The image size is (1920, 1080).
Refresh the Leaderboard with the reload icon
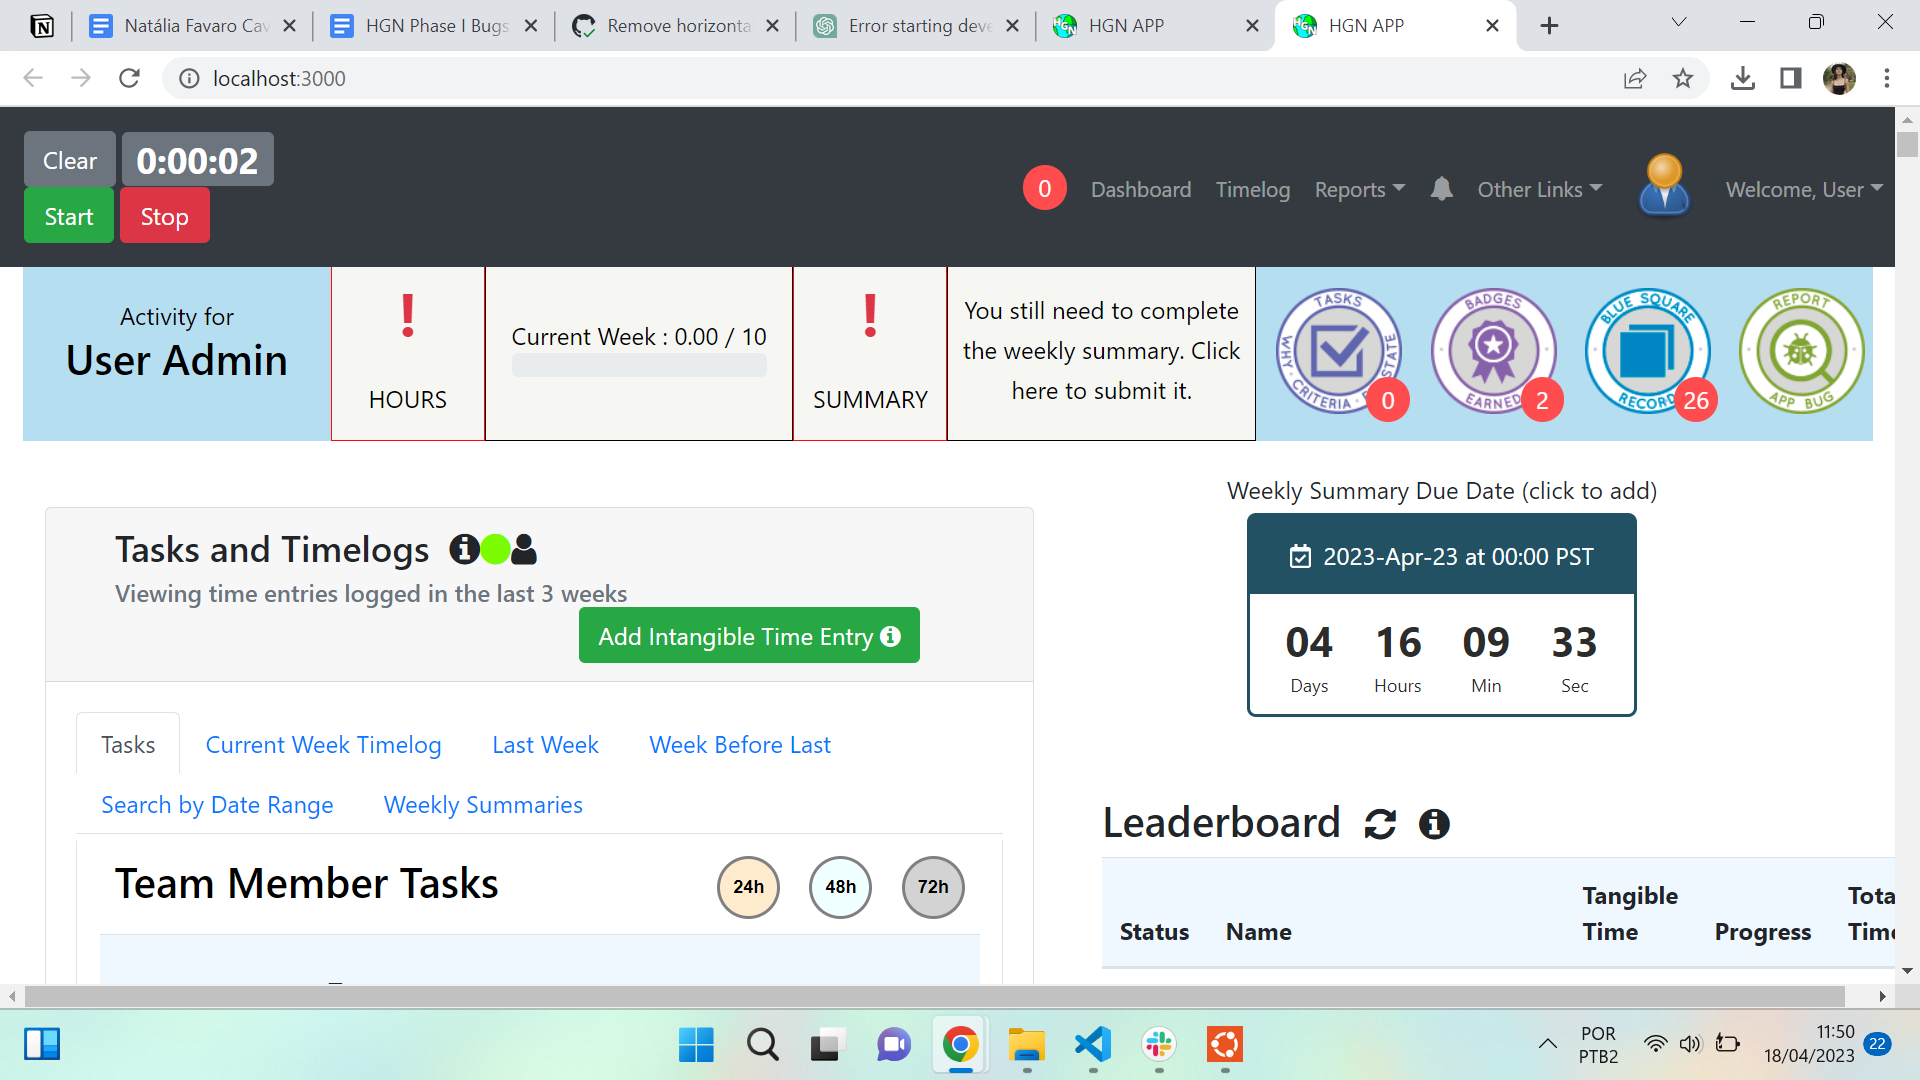coord(1380,824)
